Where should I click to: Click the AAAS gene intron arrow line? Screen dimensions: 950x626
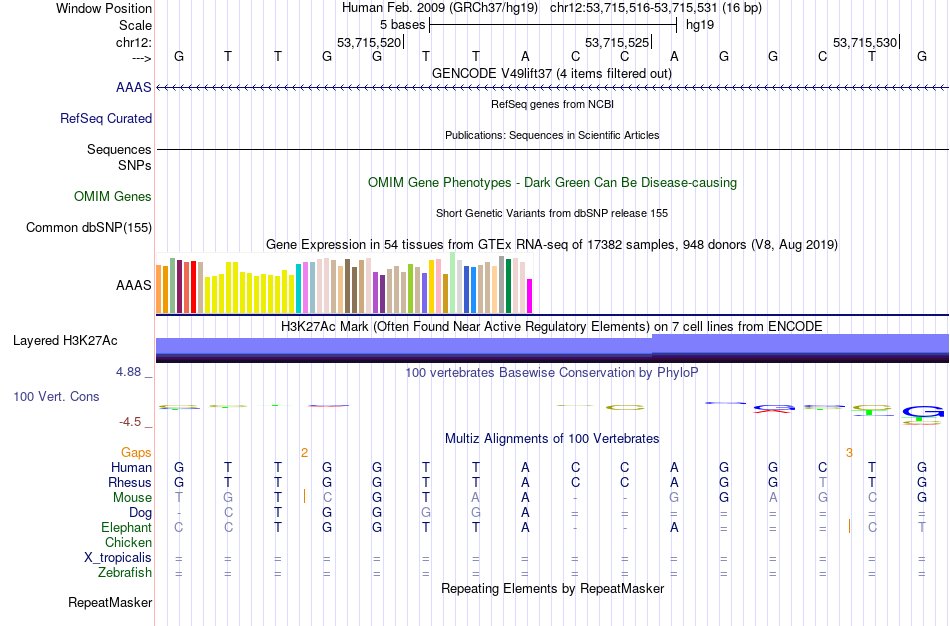point(552,88)
